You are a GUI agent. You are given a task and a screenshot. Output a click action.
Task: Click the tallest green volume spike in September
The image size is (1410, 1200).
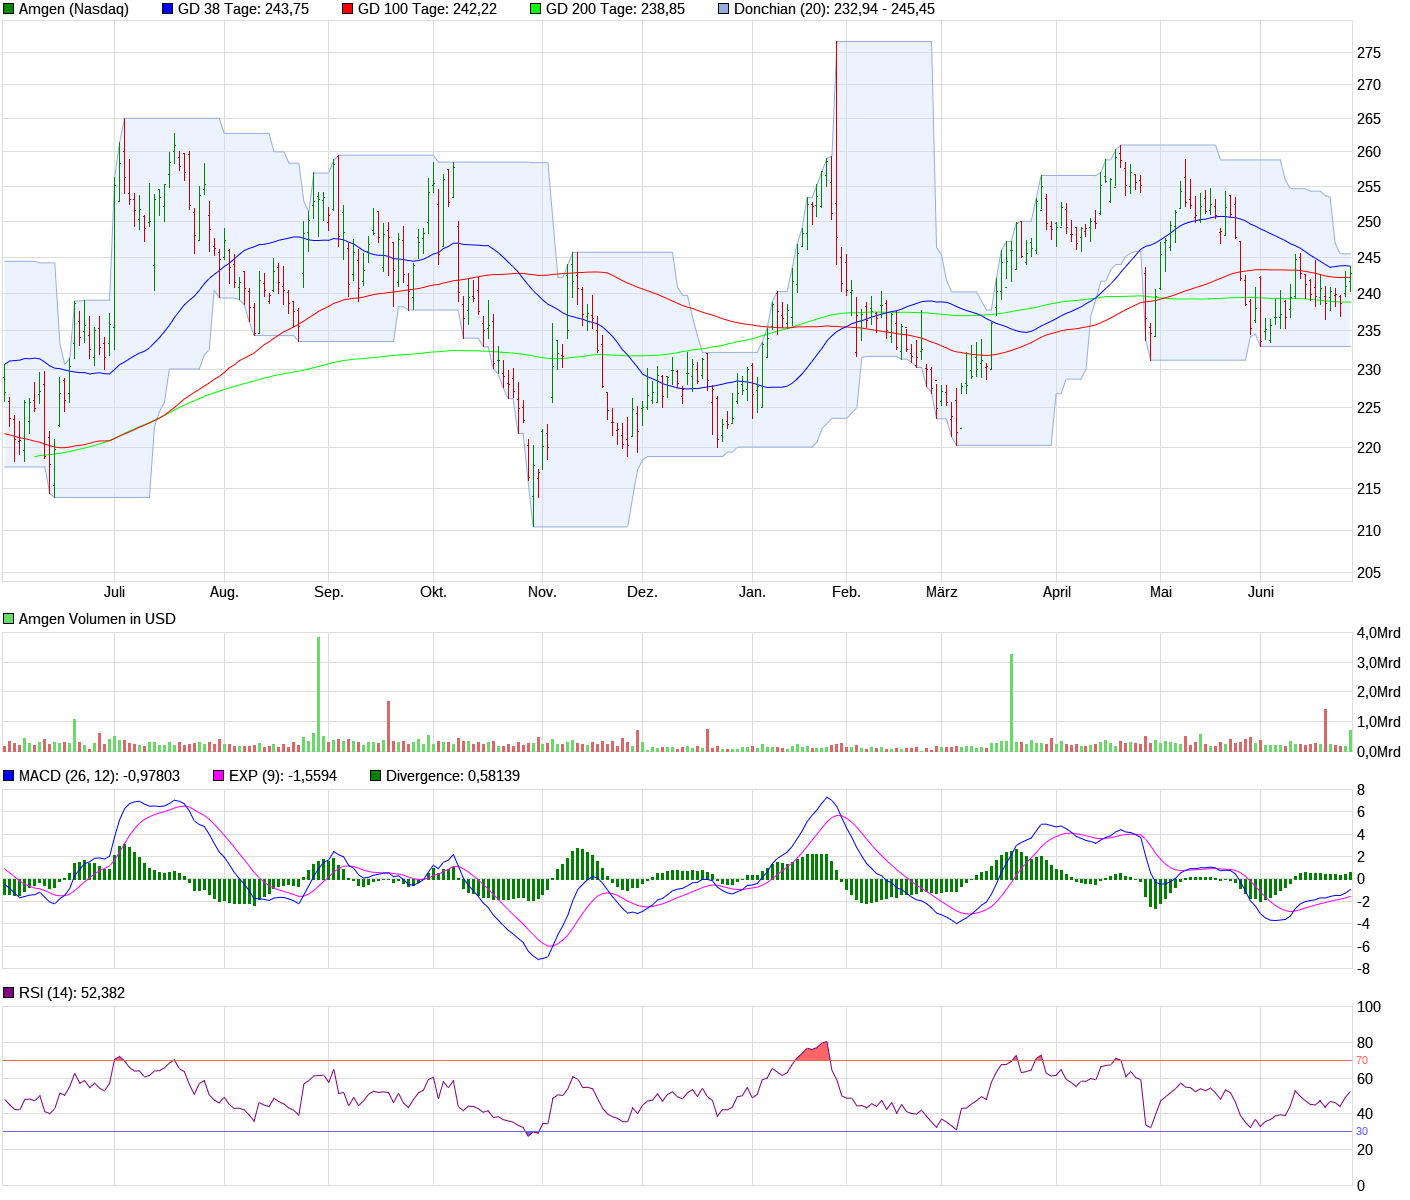tap(318, 690)
